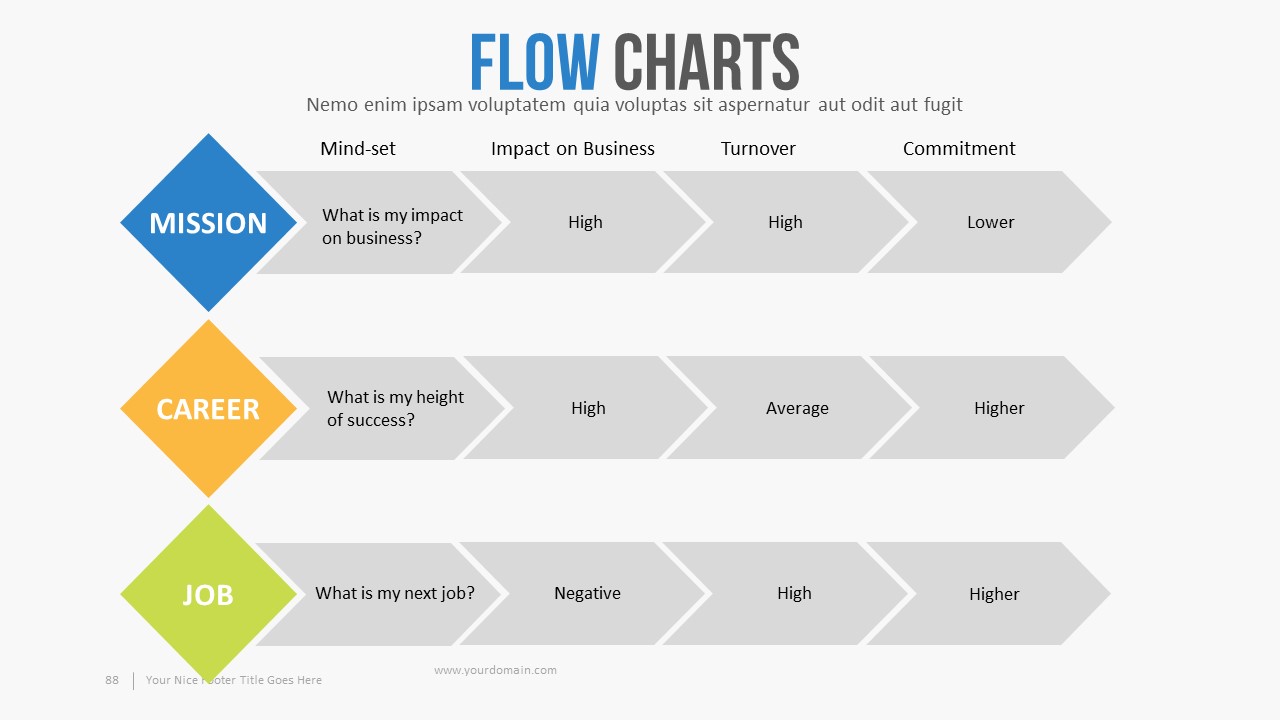Select the orange CAREER diamond
Image resolution: width=1280 pixels, height=720 pixels.
click(208, 408)
